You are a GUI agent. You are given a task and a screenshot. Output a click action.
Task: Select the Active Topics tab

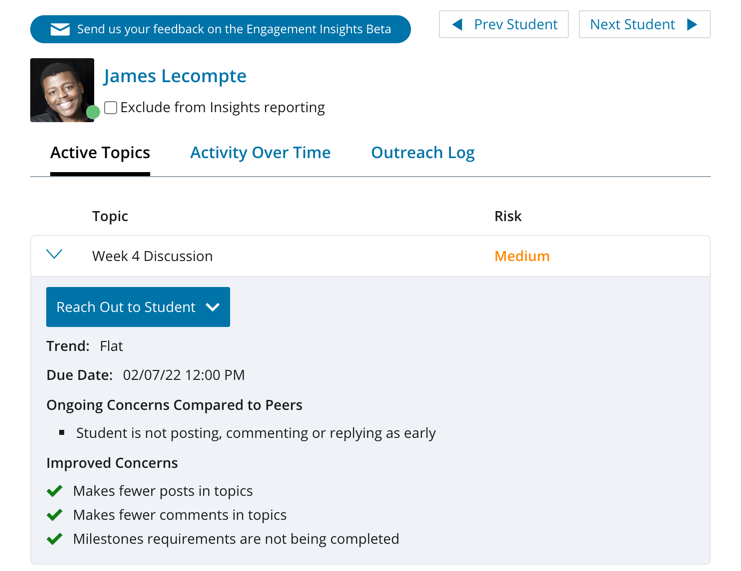click(x=100, y=153)
